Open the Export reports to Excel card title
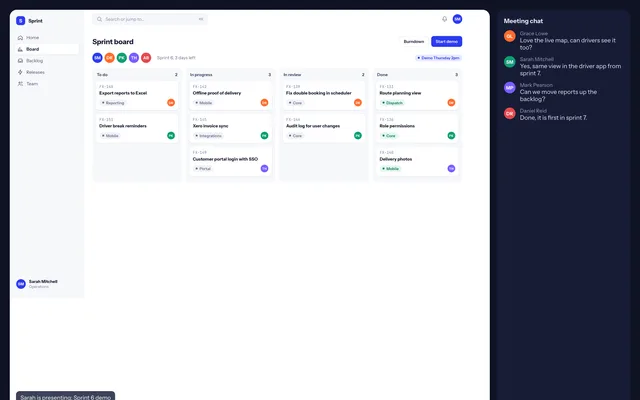 point(123,93)
